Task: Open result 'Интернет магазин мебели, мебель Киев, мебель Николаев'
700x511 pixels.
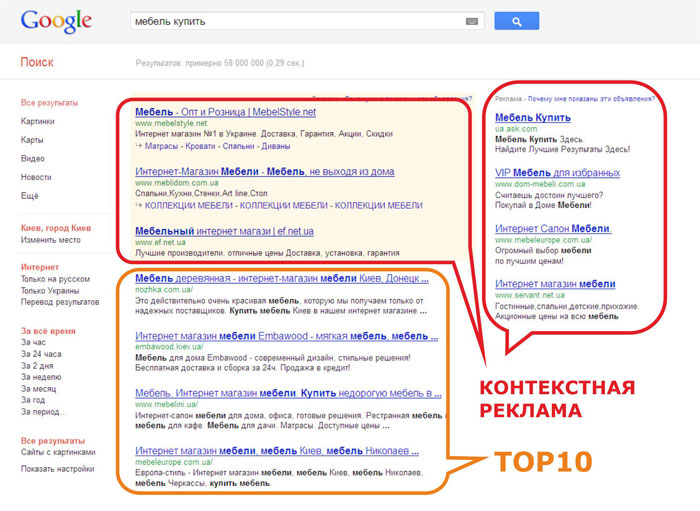Action: (277, 451)
